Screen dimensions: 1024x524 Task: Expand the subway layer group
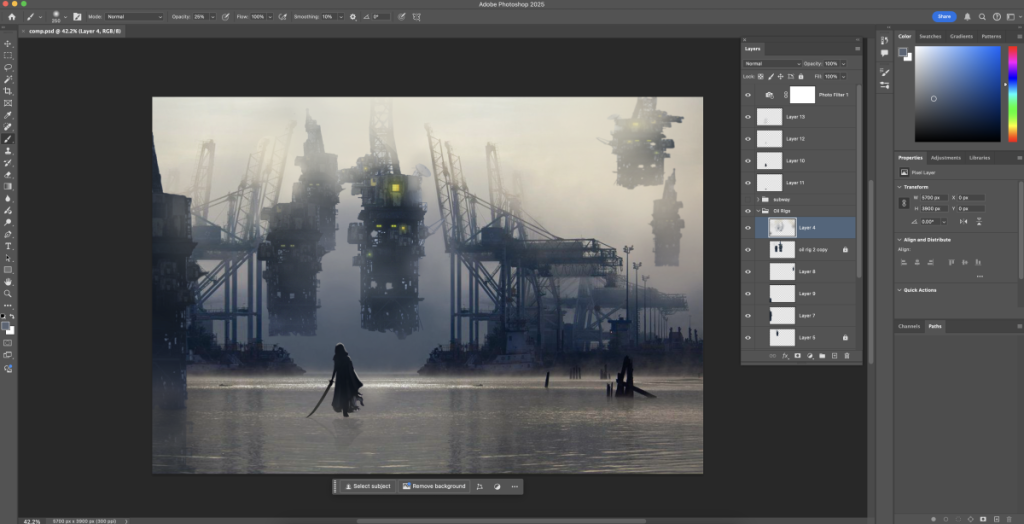click(758, 199)
